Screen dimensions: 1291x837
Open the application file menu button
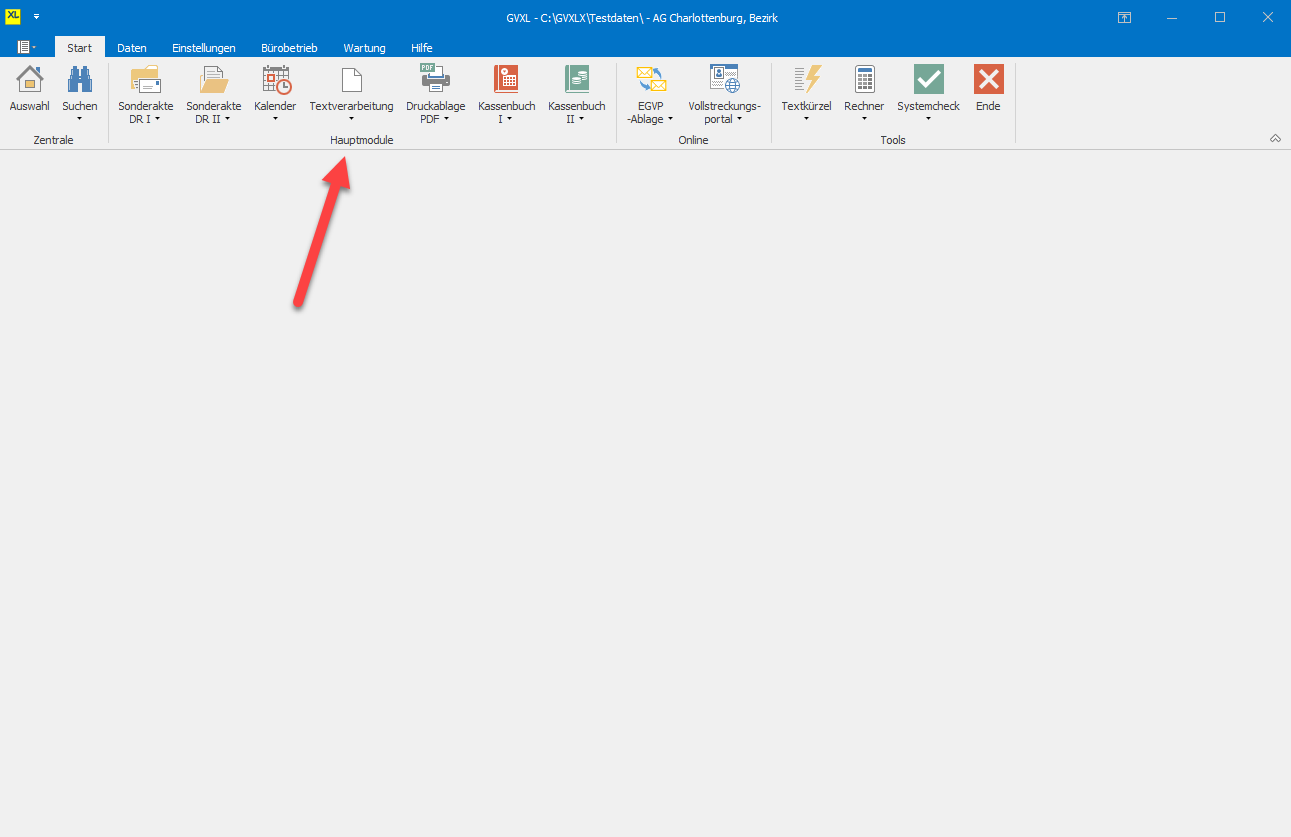(27, 47)
